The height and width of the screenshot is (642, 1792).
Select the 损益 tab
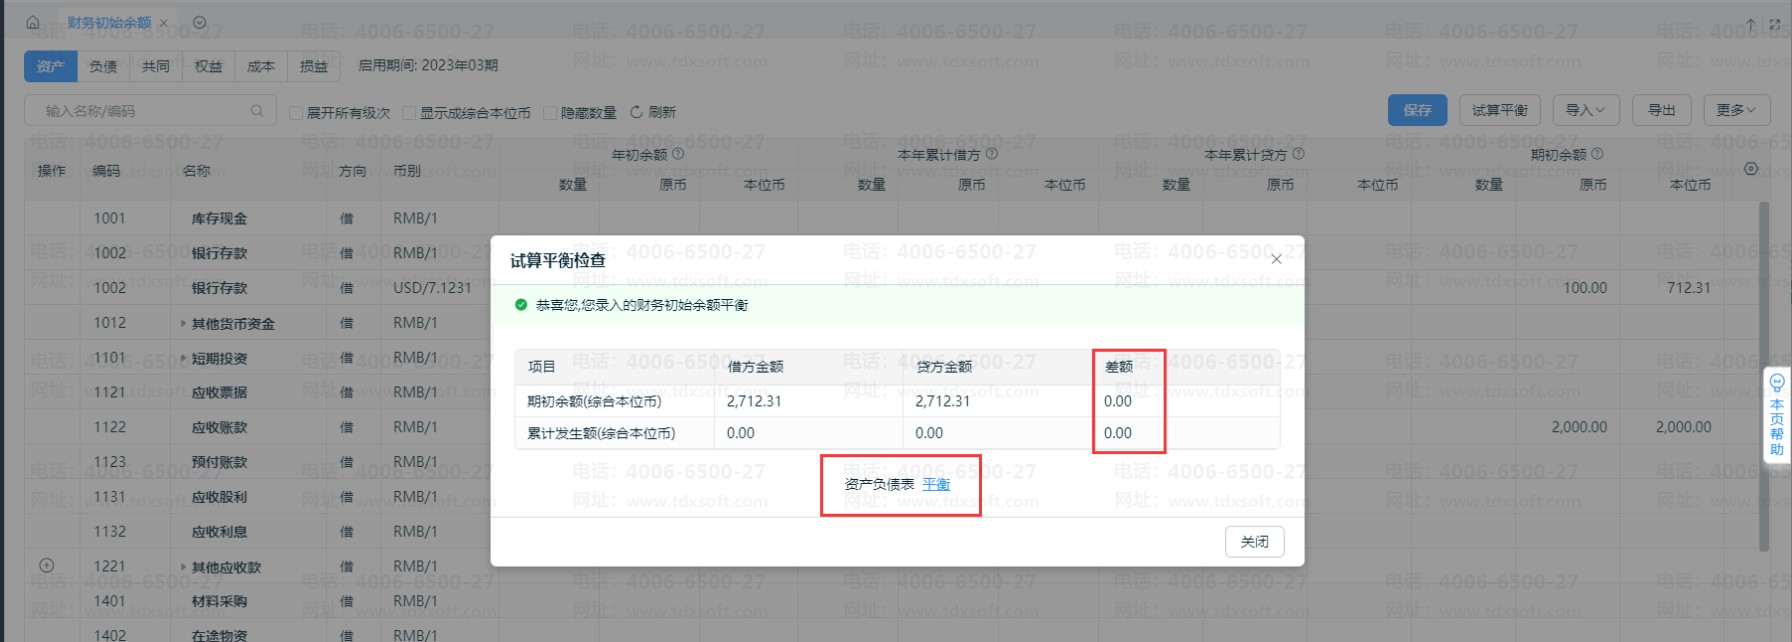314,66
